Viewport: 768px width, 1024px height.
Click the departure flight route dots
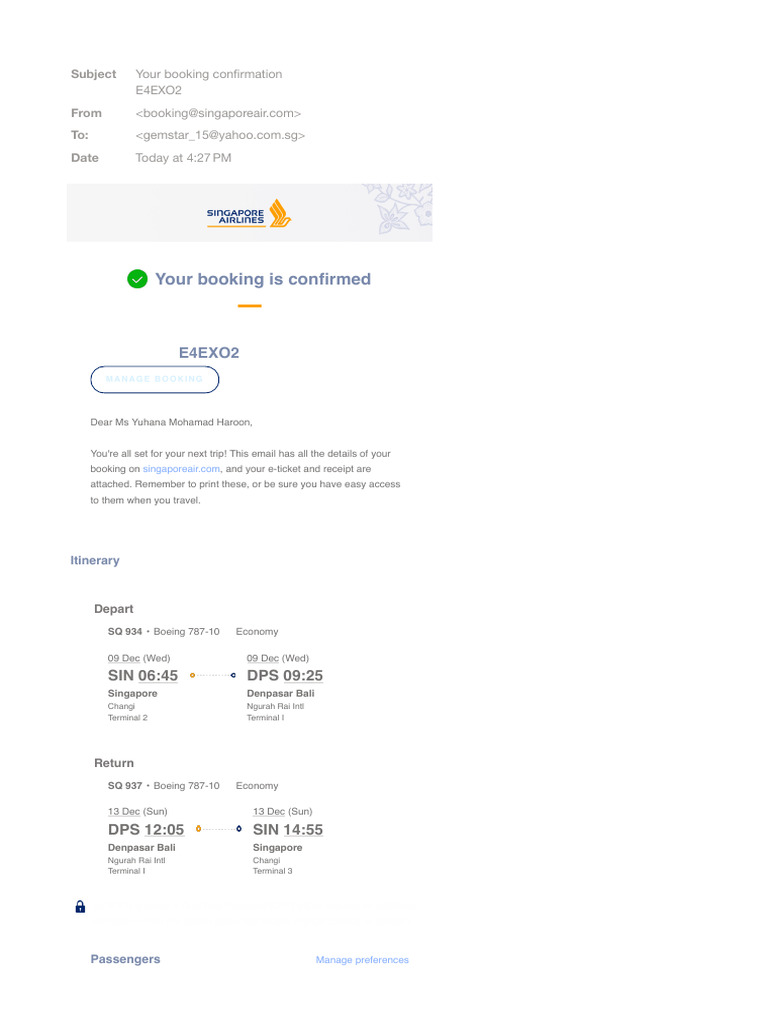(x=213, y=675)
